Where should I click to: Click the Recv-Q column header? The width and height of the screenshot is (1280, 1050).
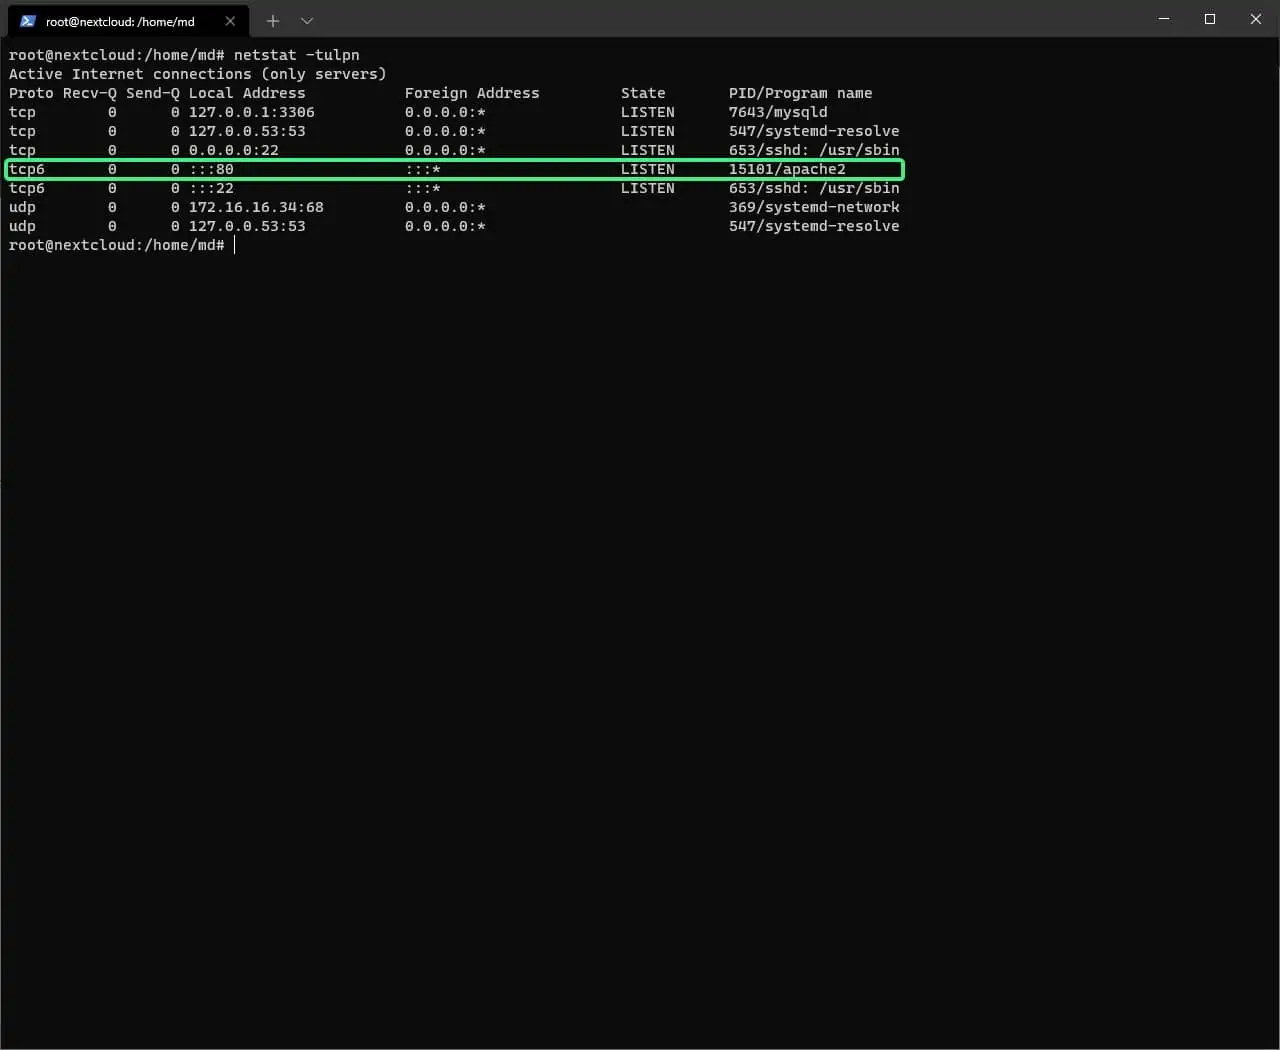pyautogui.click(x=90, y=93)
